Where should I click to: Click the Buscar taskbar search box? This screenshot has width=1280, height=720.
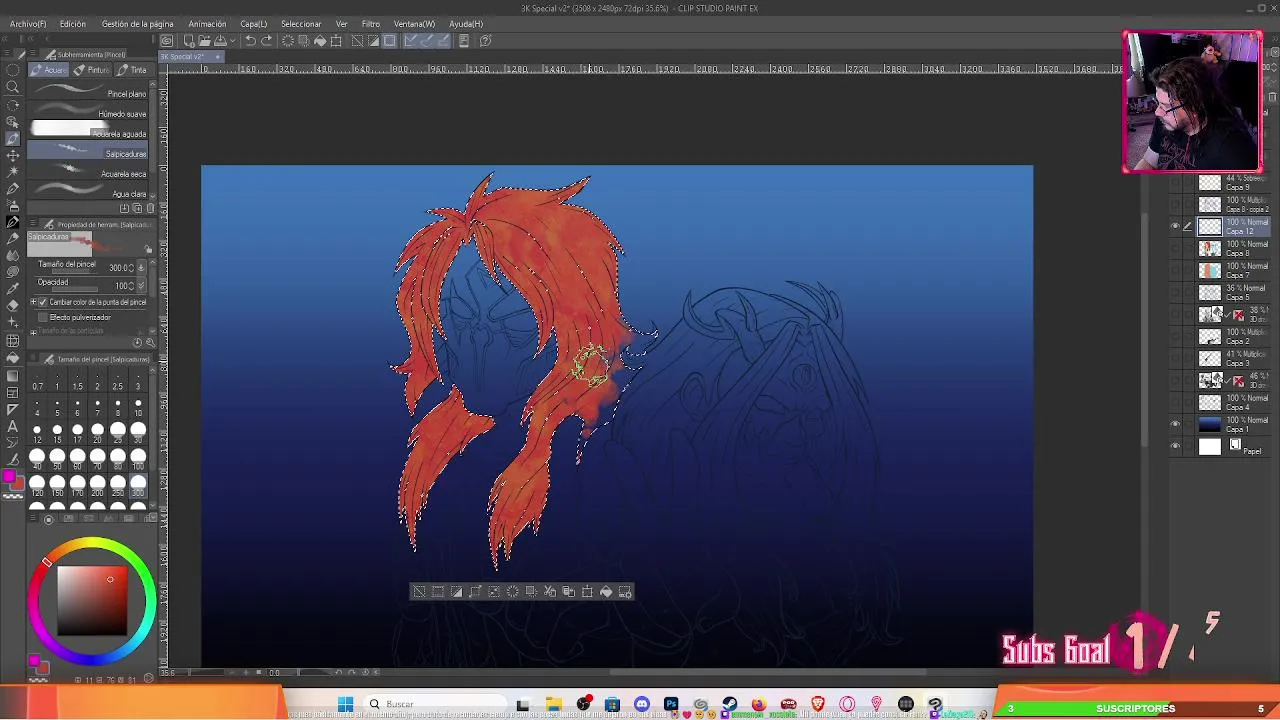click(x=435, y=704)
